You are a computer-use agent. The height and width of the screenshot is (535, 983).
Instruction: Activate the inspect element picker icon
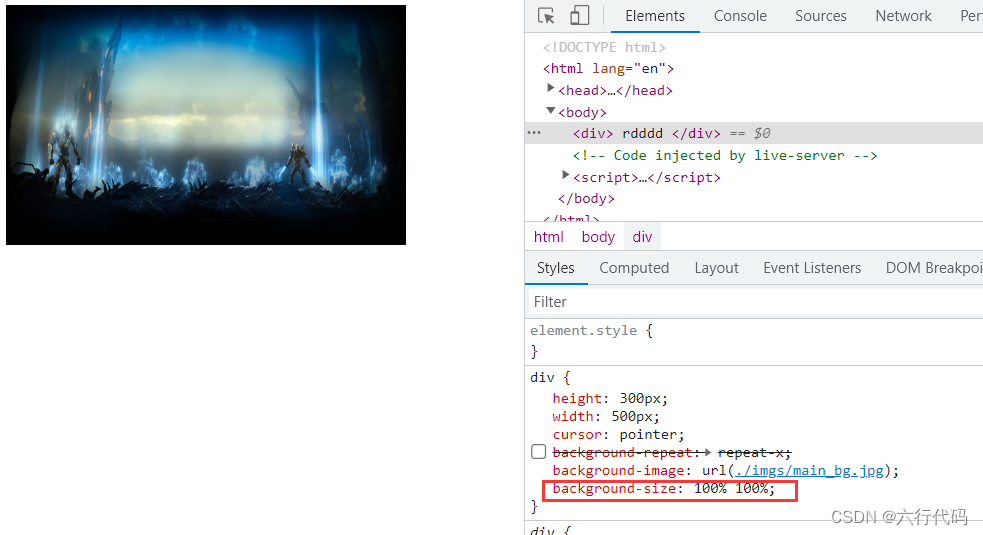(x=546, y=16)
